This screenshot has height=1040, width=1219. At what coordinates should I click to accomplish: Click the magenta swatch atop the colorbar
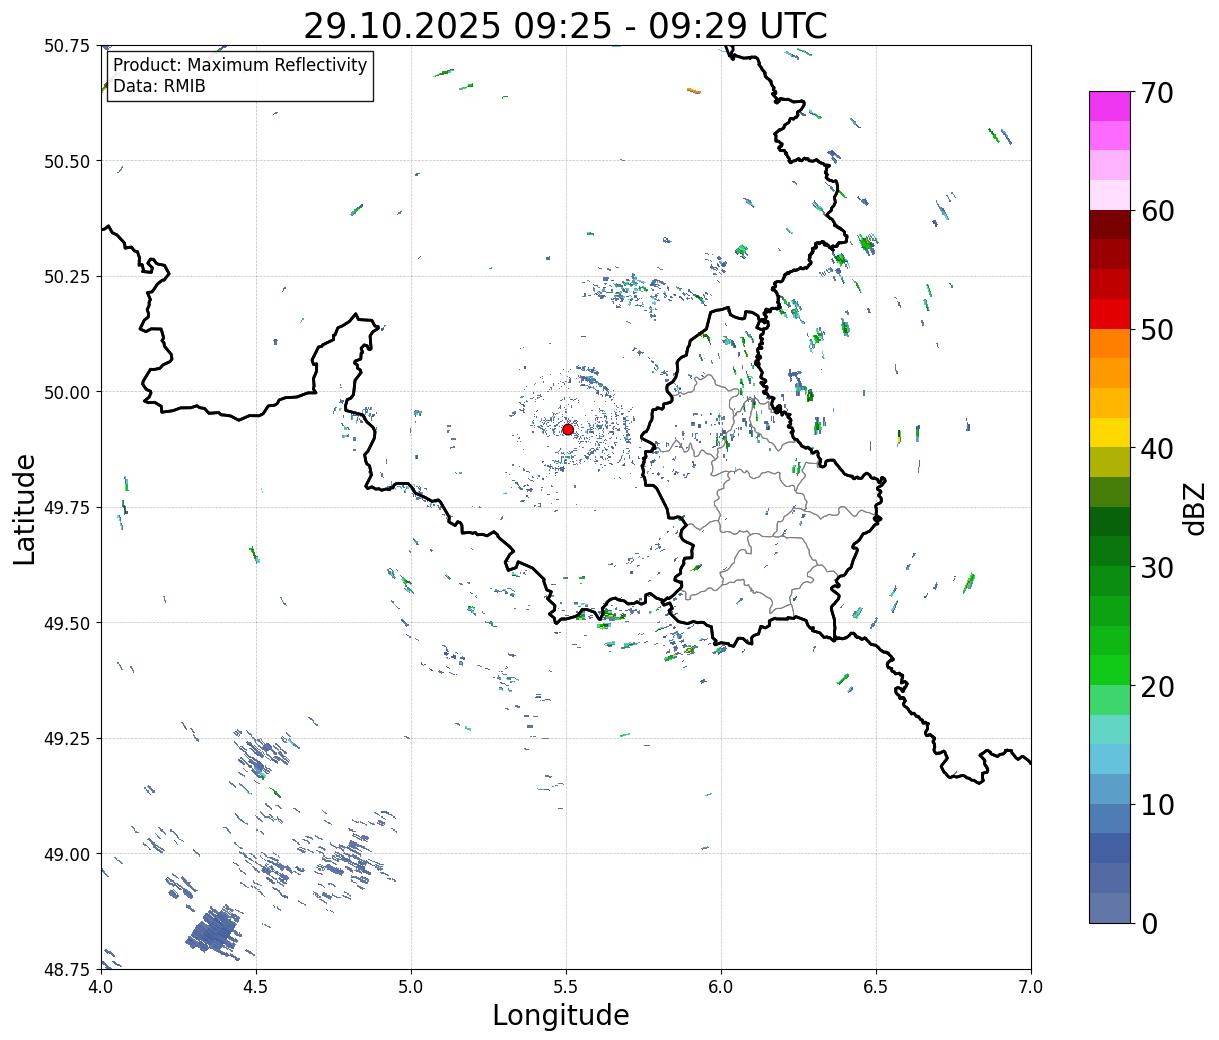pyautogui.click(x=1110, y=106)
